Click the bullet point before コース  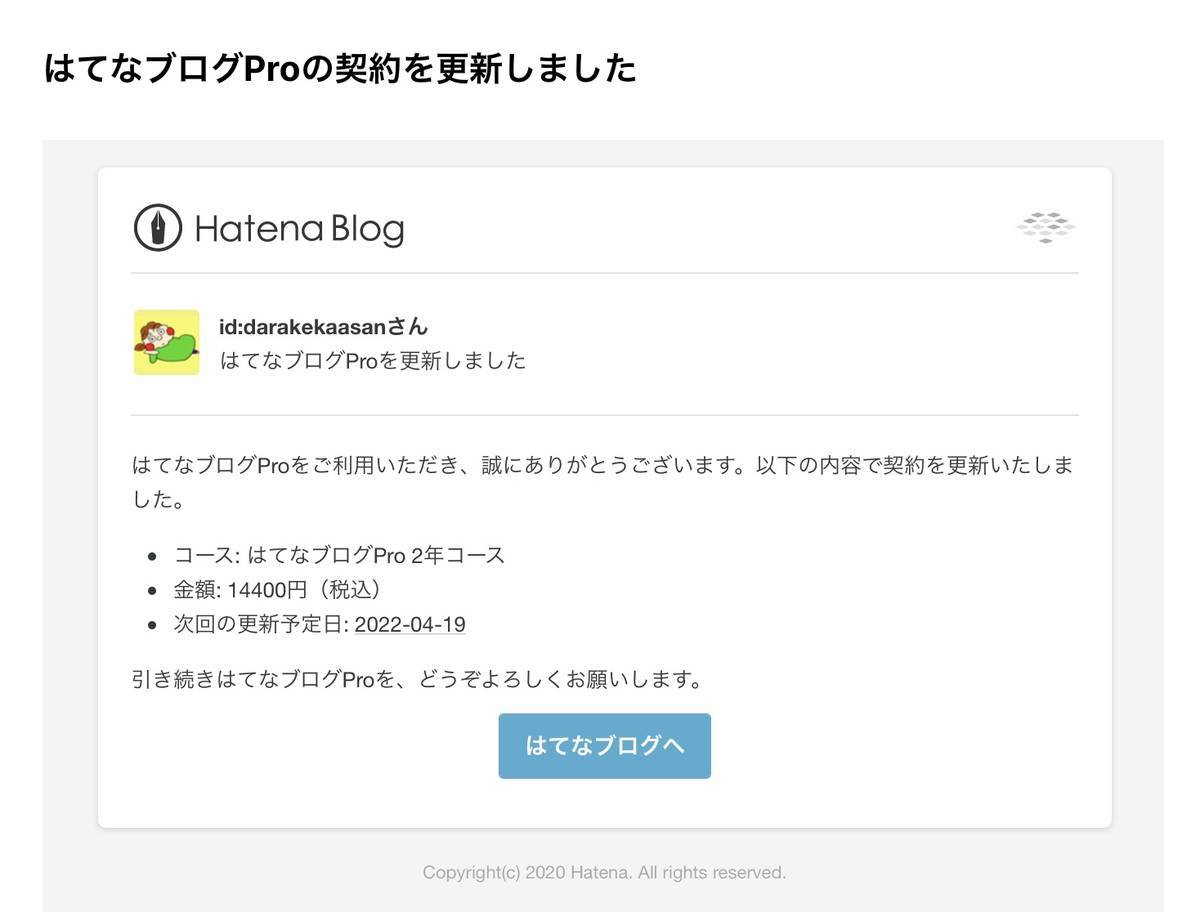(x=152, y=556)
